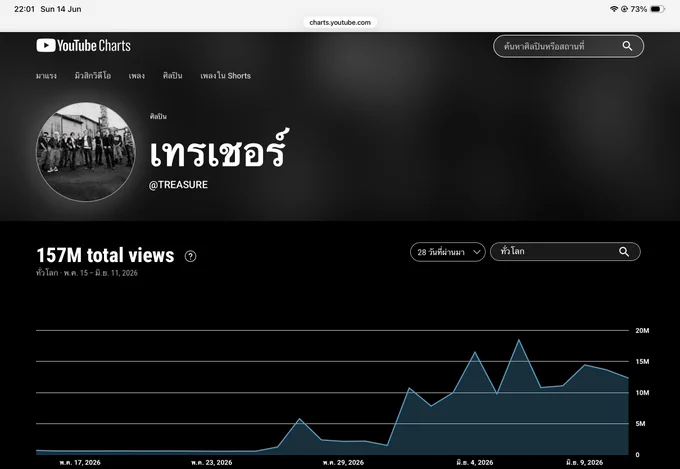
Task: Click the highest peak of the views chart
Action: tap(519, 340)
